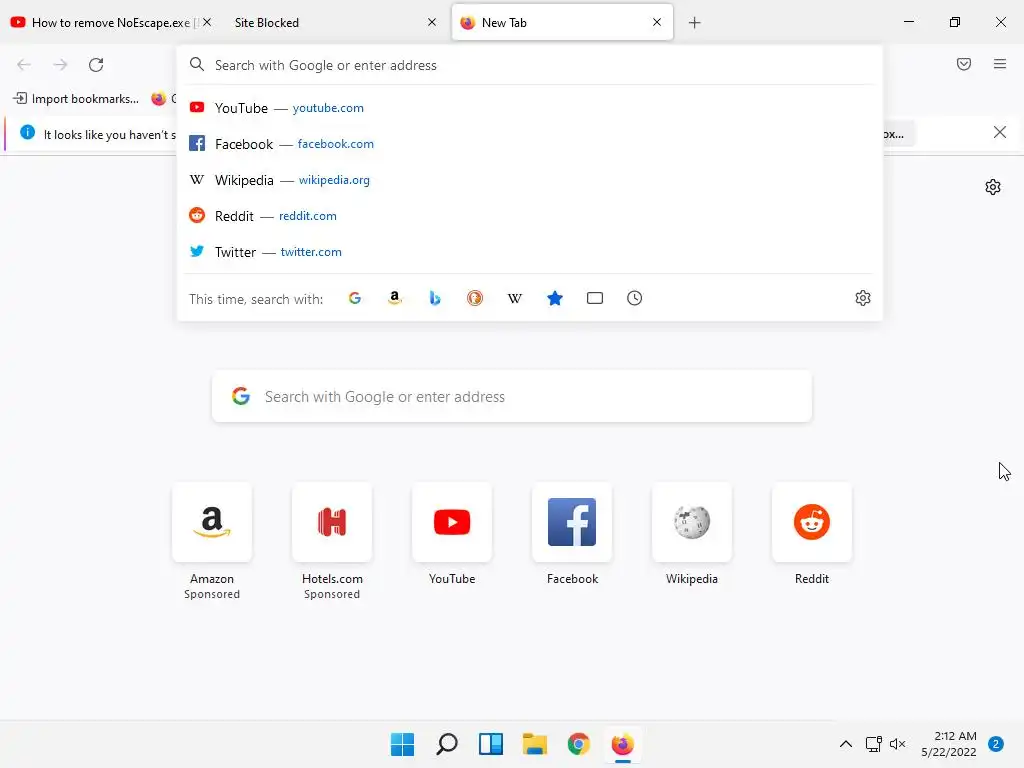
Task: Click Import bookmarks in bookmarks toolbar
Action: coord(76,99)
